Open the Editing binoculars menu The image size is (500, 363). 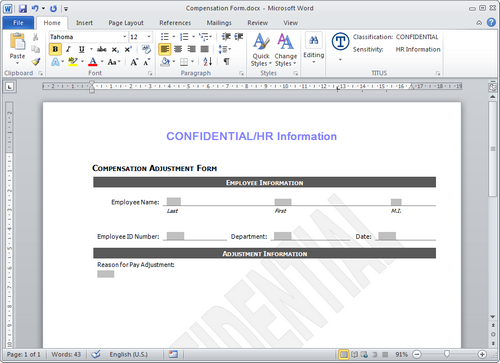314,48
